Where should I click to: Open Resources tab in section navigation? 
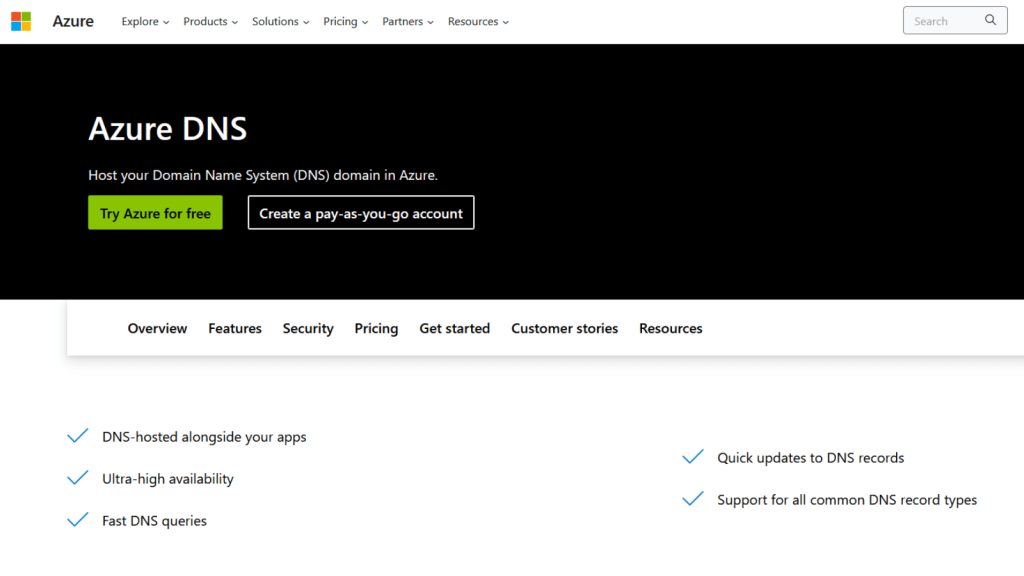point(671,328)
